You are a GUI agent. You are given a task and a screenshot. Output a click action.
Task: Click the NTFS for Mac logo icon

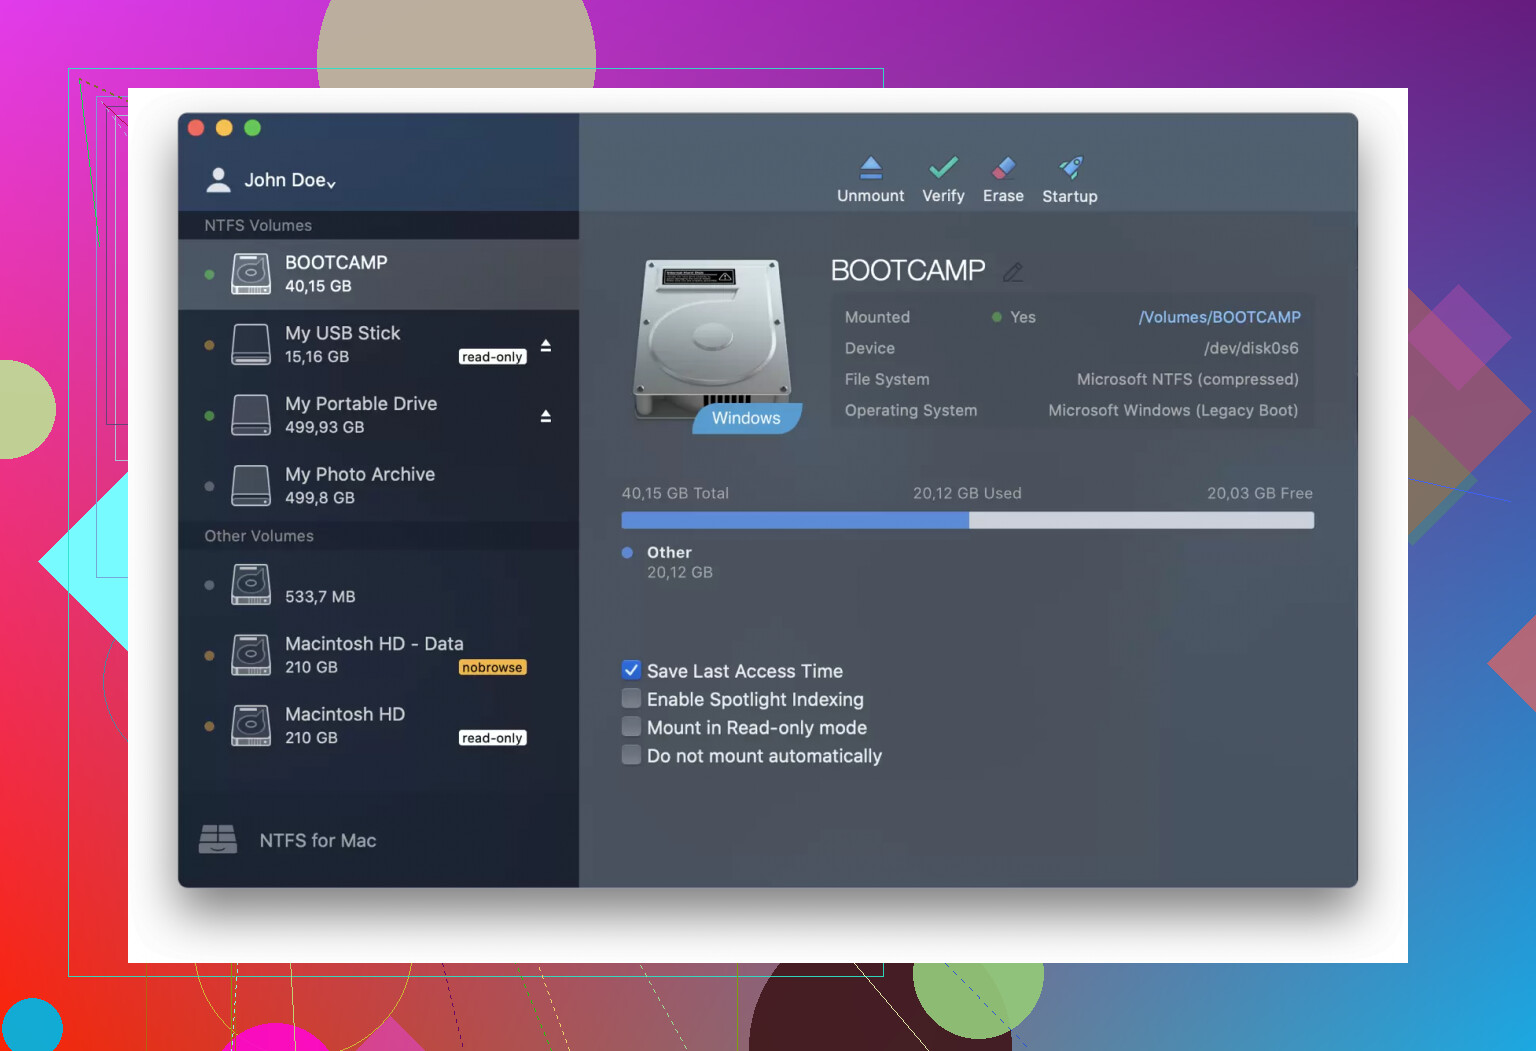tap(218, 840)
